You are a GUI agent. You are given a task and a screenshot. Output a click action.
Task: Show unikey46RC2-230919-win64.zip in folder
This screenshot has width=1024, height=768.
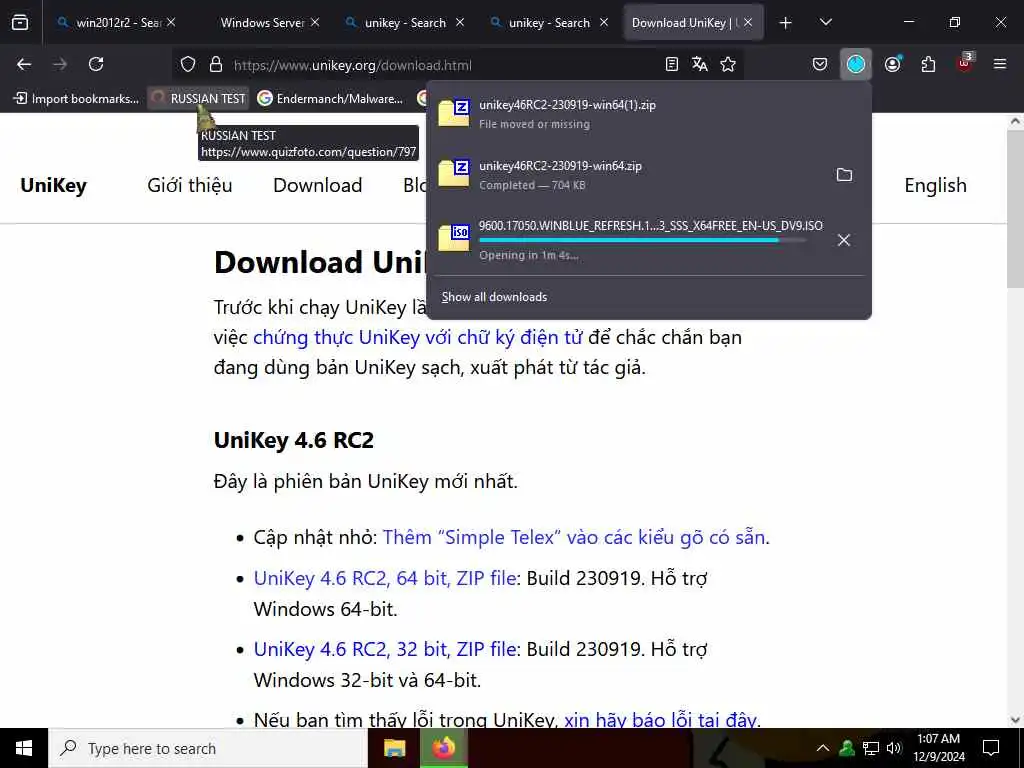844,175
